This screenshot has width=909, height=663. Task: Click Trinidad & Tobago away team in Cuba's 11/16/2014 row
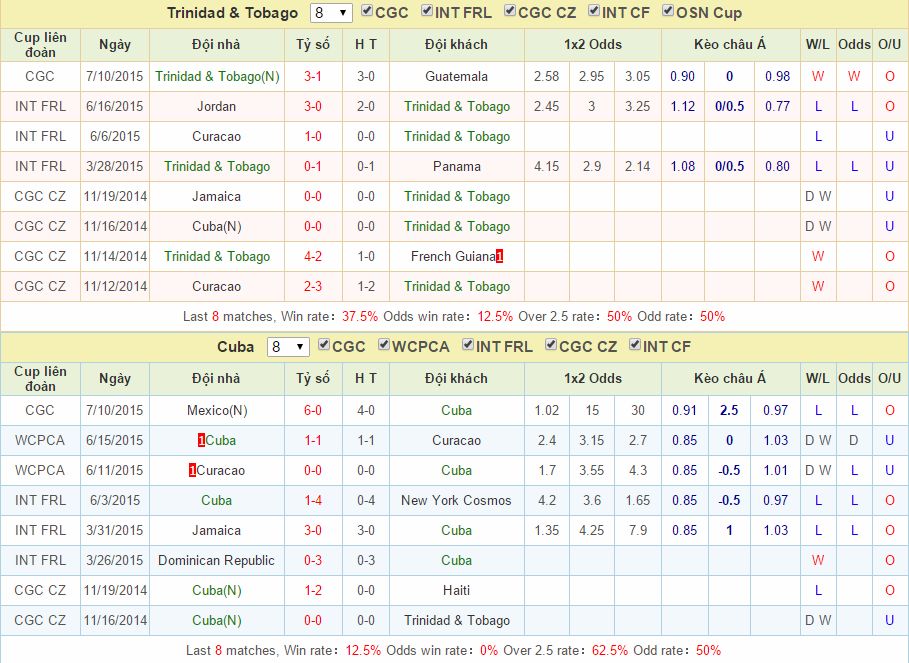tap(457, 621)
